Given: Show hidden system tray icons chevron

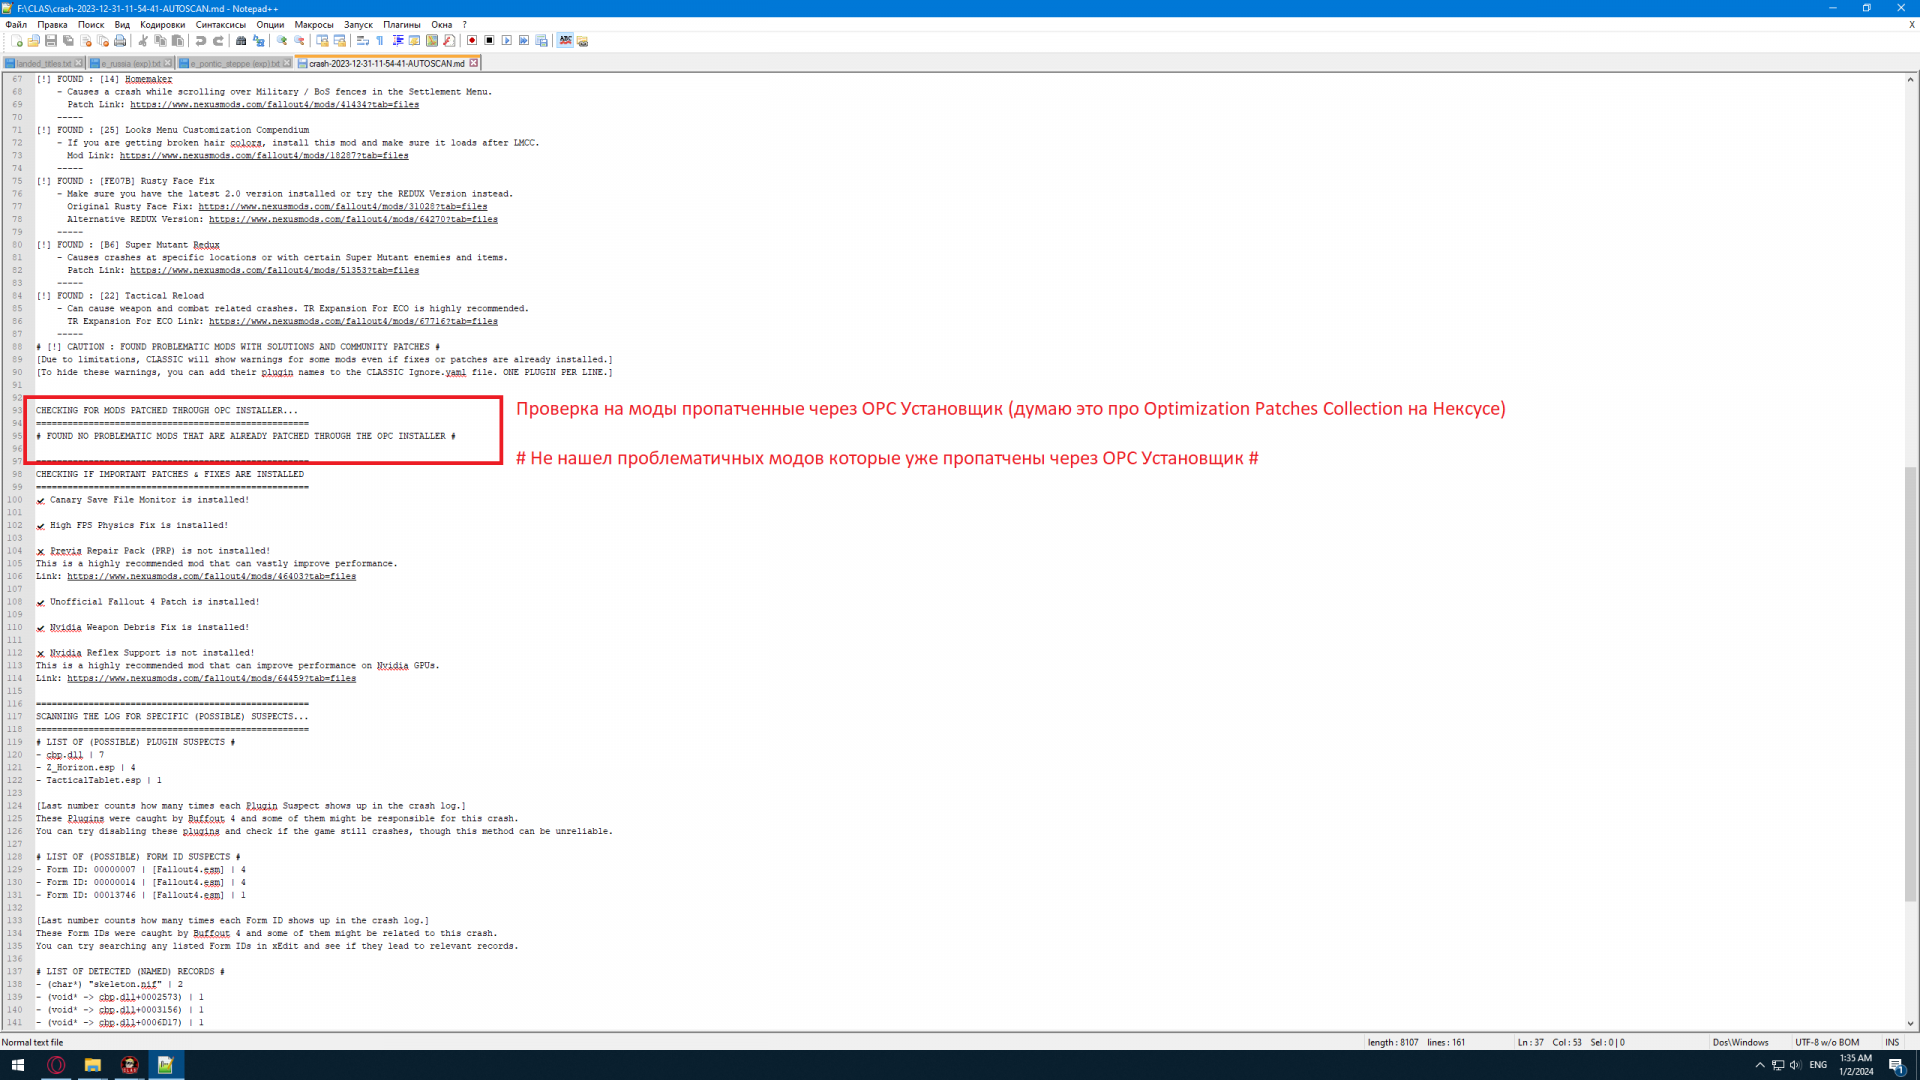Looking at the screenshot, I should [x=1760, y=1065].
